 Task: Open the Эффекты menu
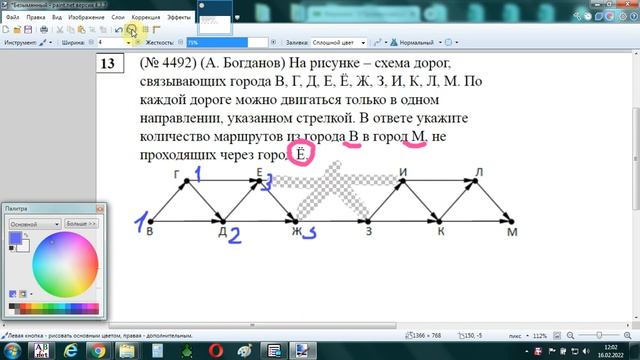pyautogui.click(x=179, y=17)
